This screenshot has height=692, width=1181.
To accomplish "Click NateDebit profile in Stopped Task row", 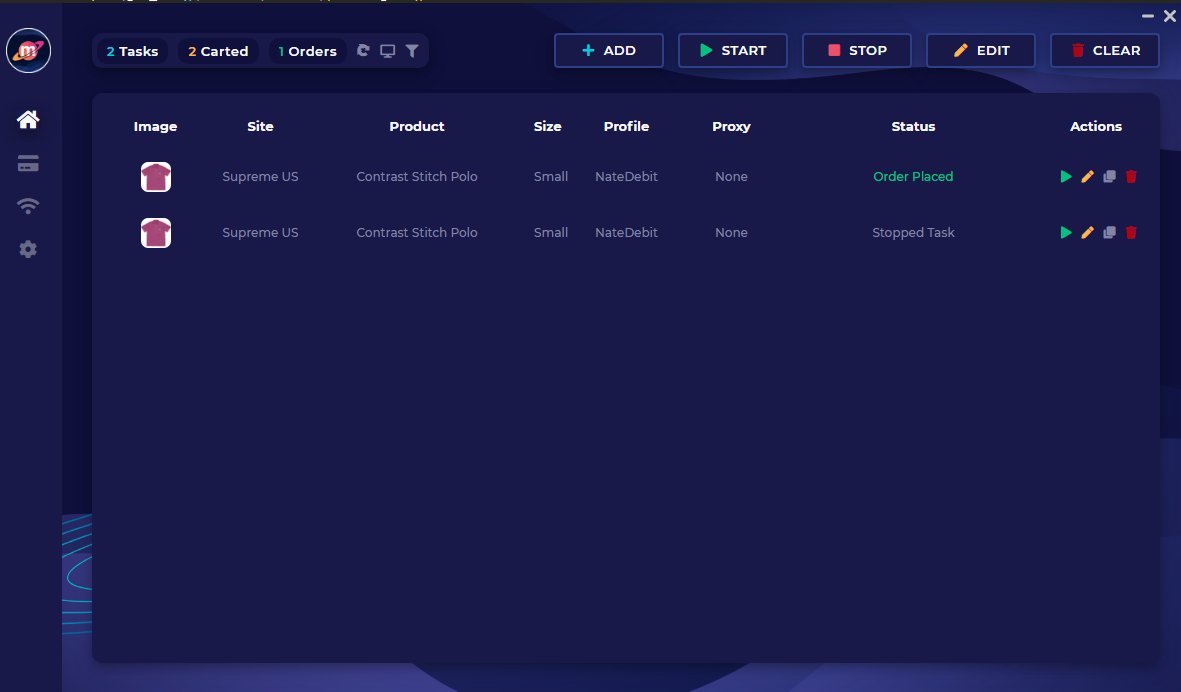I will pos(626,233).
